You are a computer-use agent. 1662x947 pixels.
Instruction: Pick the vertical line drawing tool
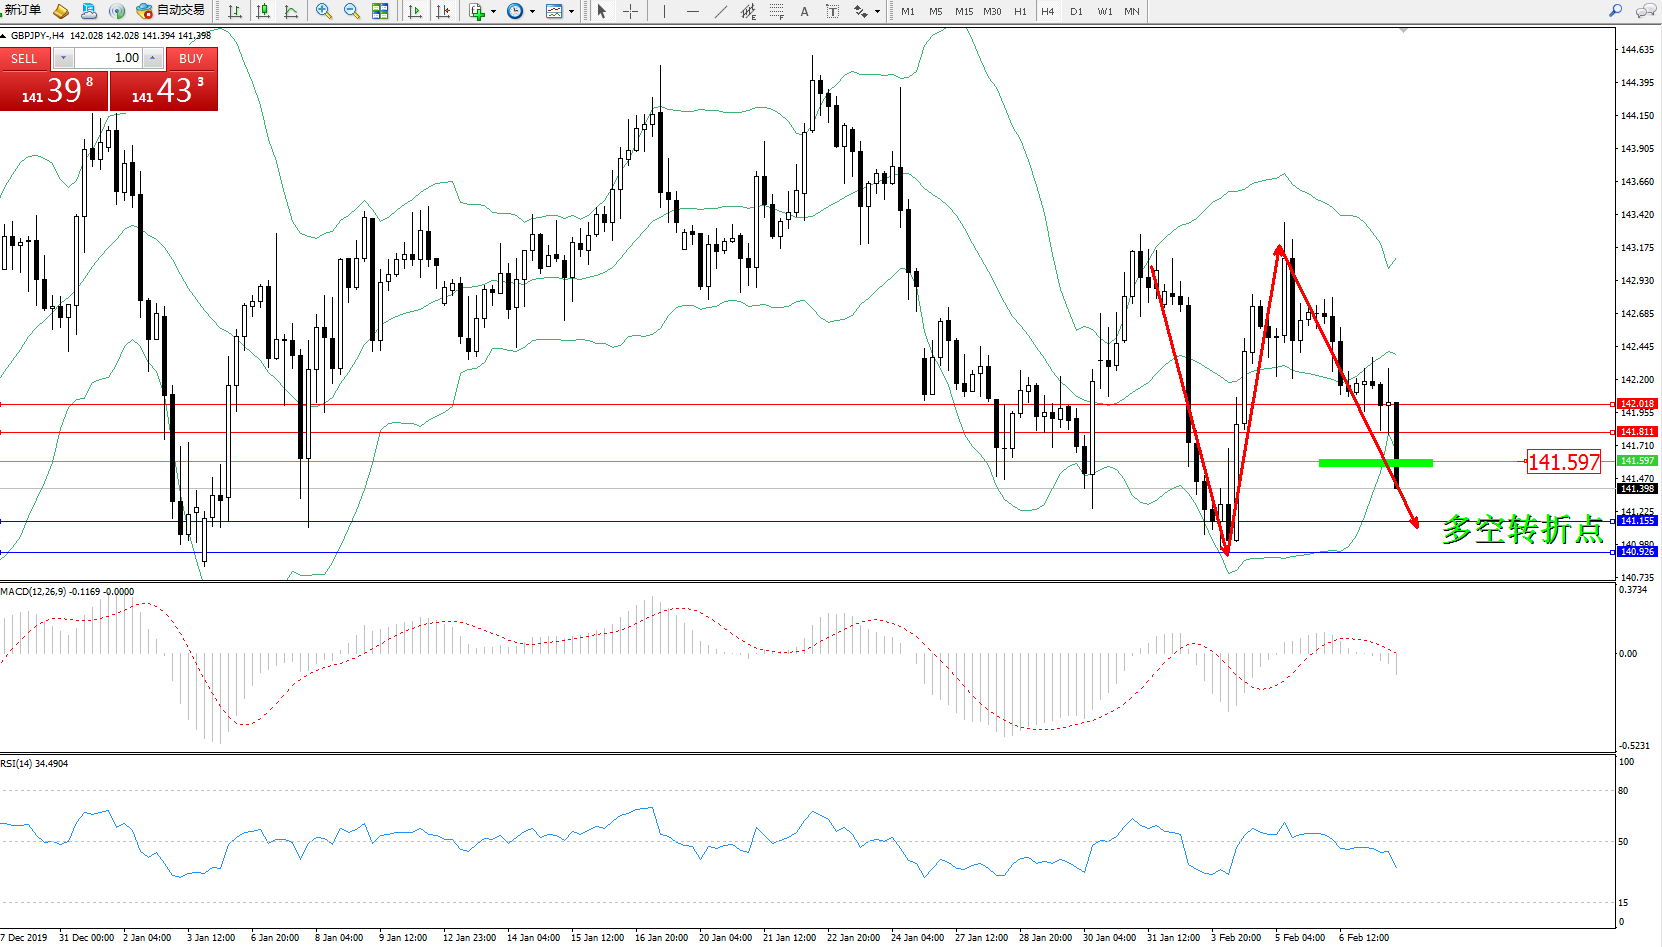coord(664,11)
